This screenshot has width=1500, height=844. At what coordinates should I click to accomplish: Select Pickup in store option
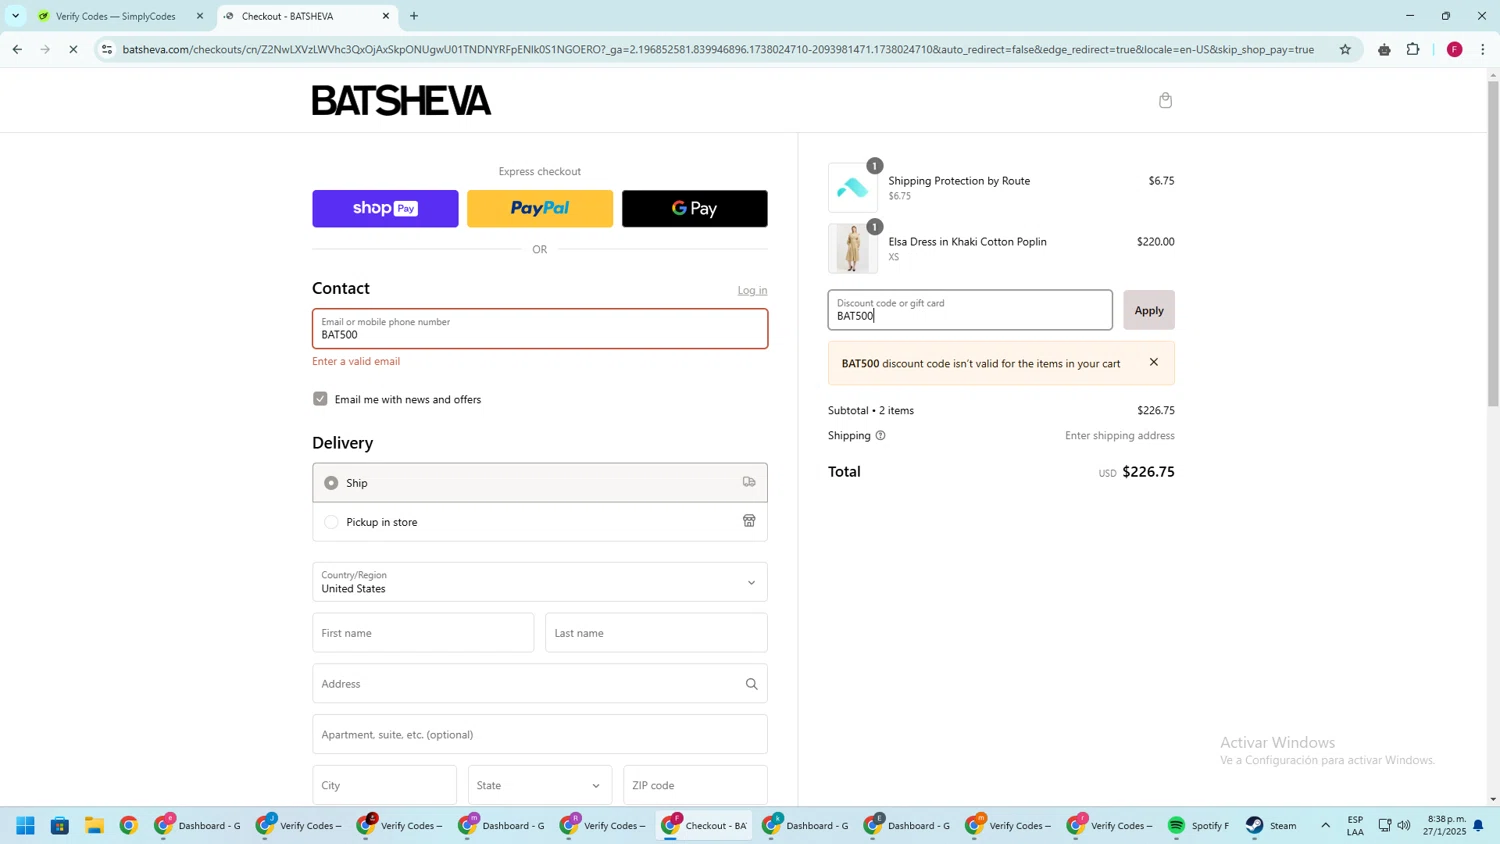tap(540, 521)
